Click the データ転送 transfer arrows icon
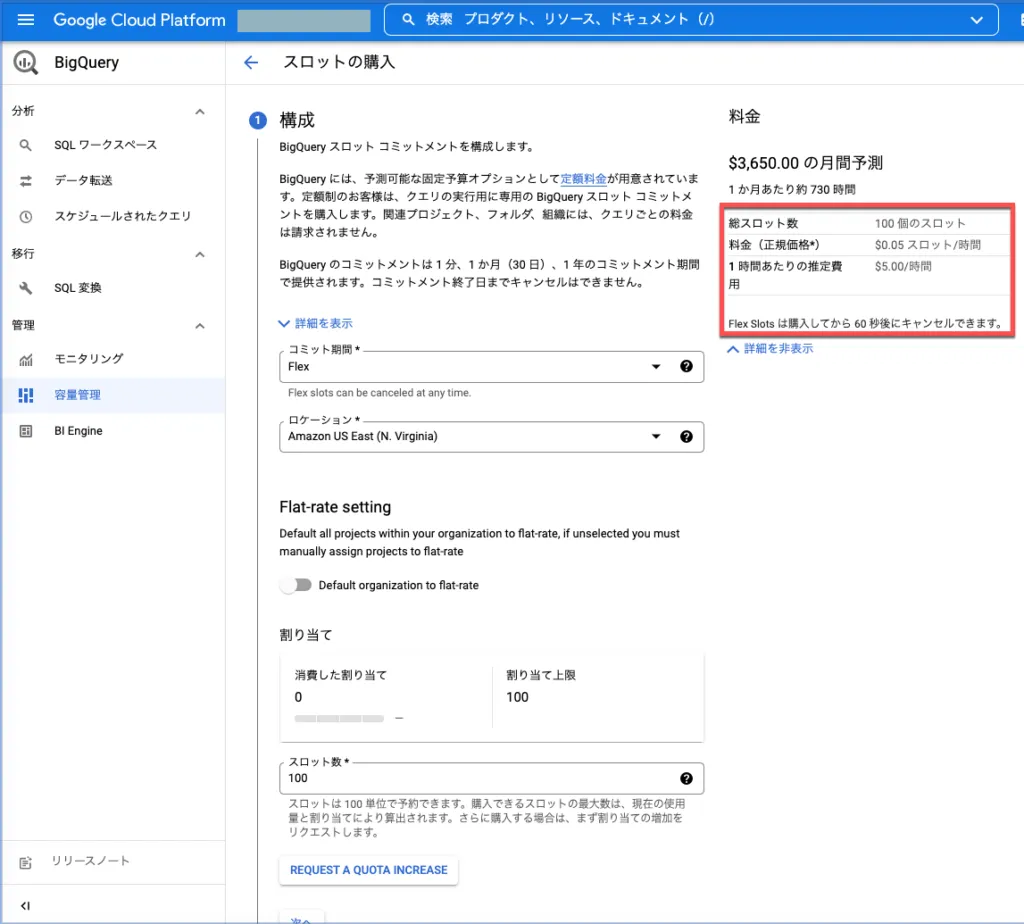 pos(25,181)
